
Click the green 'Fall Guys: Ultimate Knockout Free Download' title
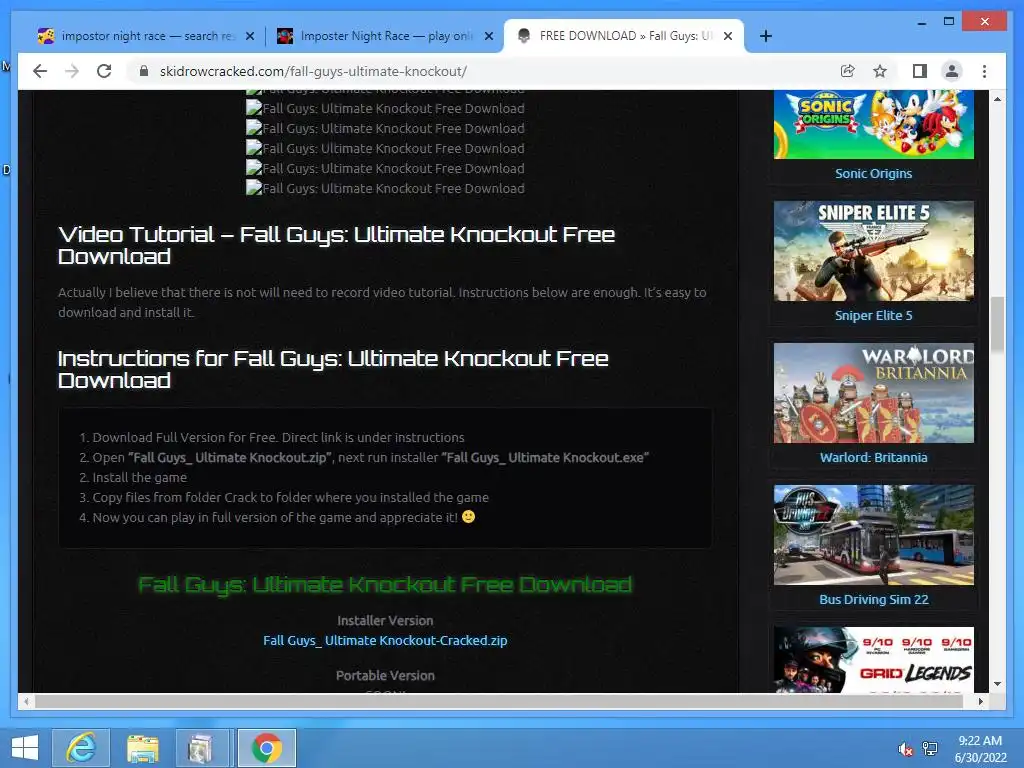click(x=385, y=584)
